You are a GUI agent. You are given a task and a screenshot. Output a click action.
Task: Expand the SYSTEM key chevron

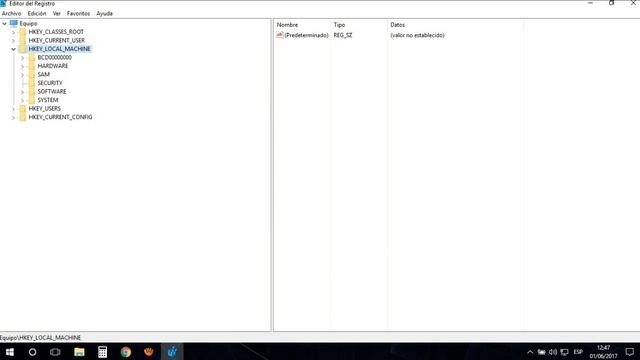(22, 100)
